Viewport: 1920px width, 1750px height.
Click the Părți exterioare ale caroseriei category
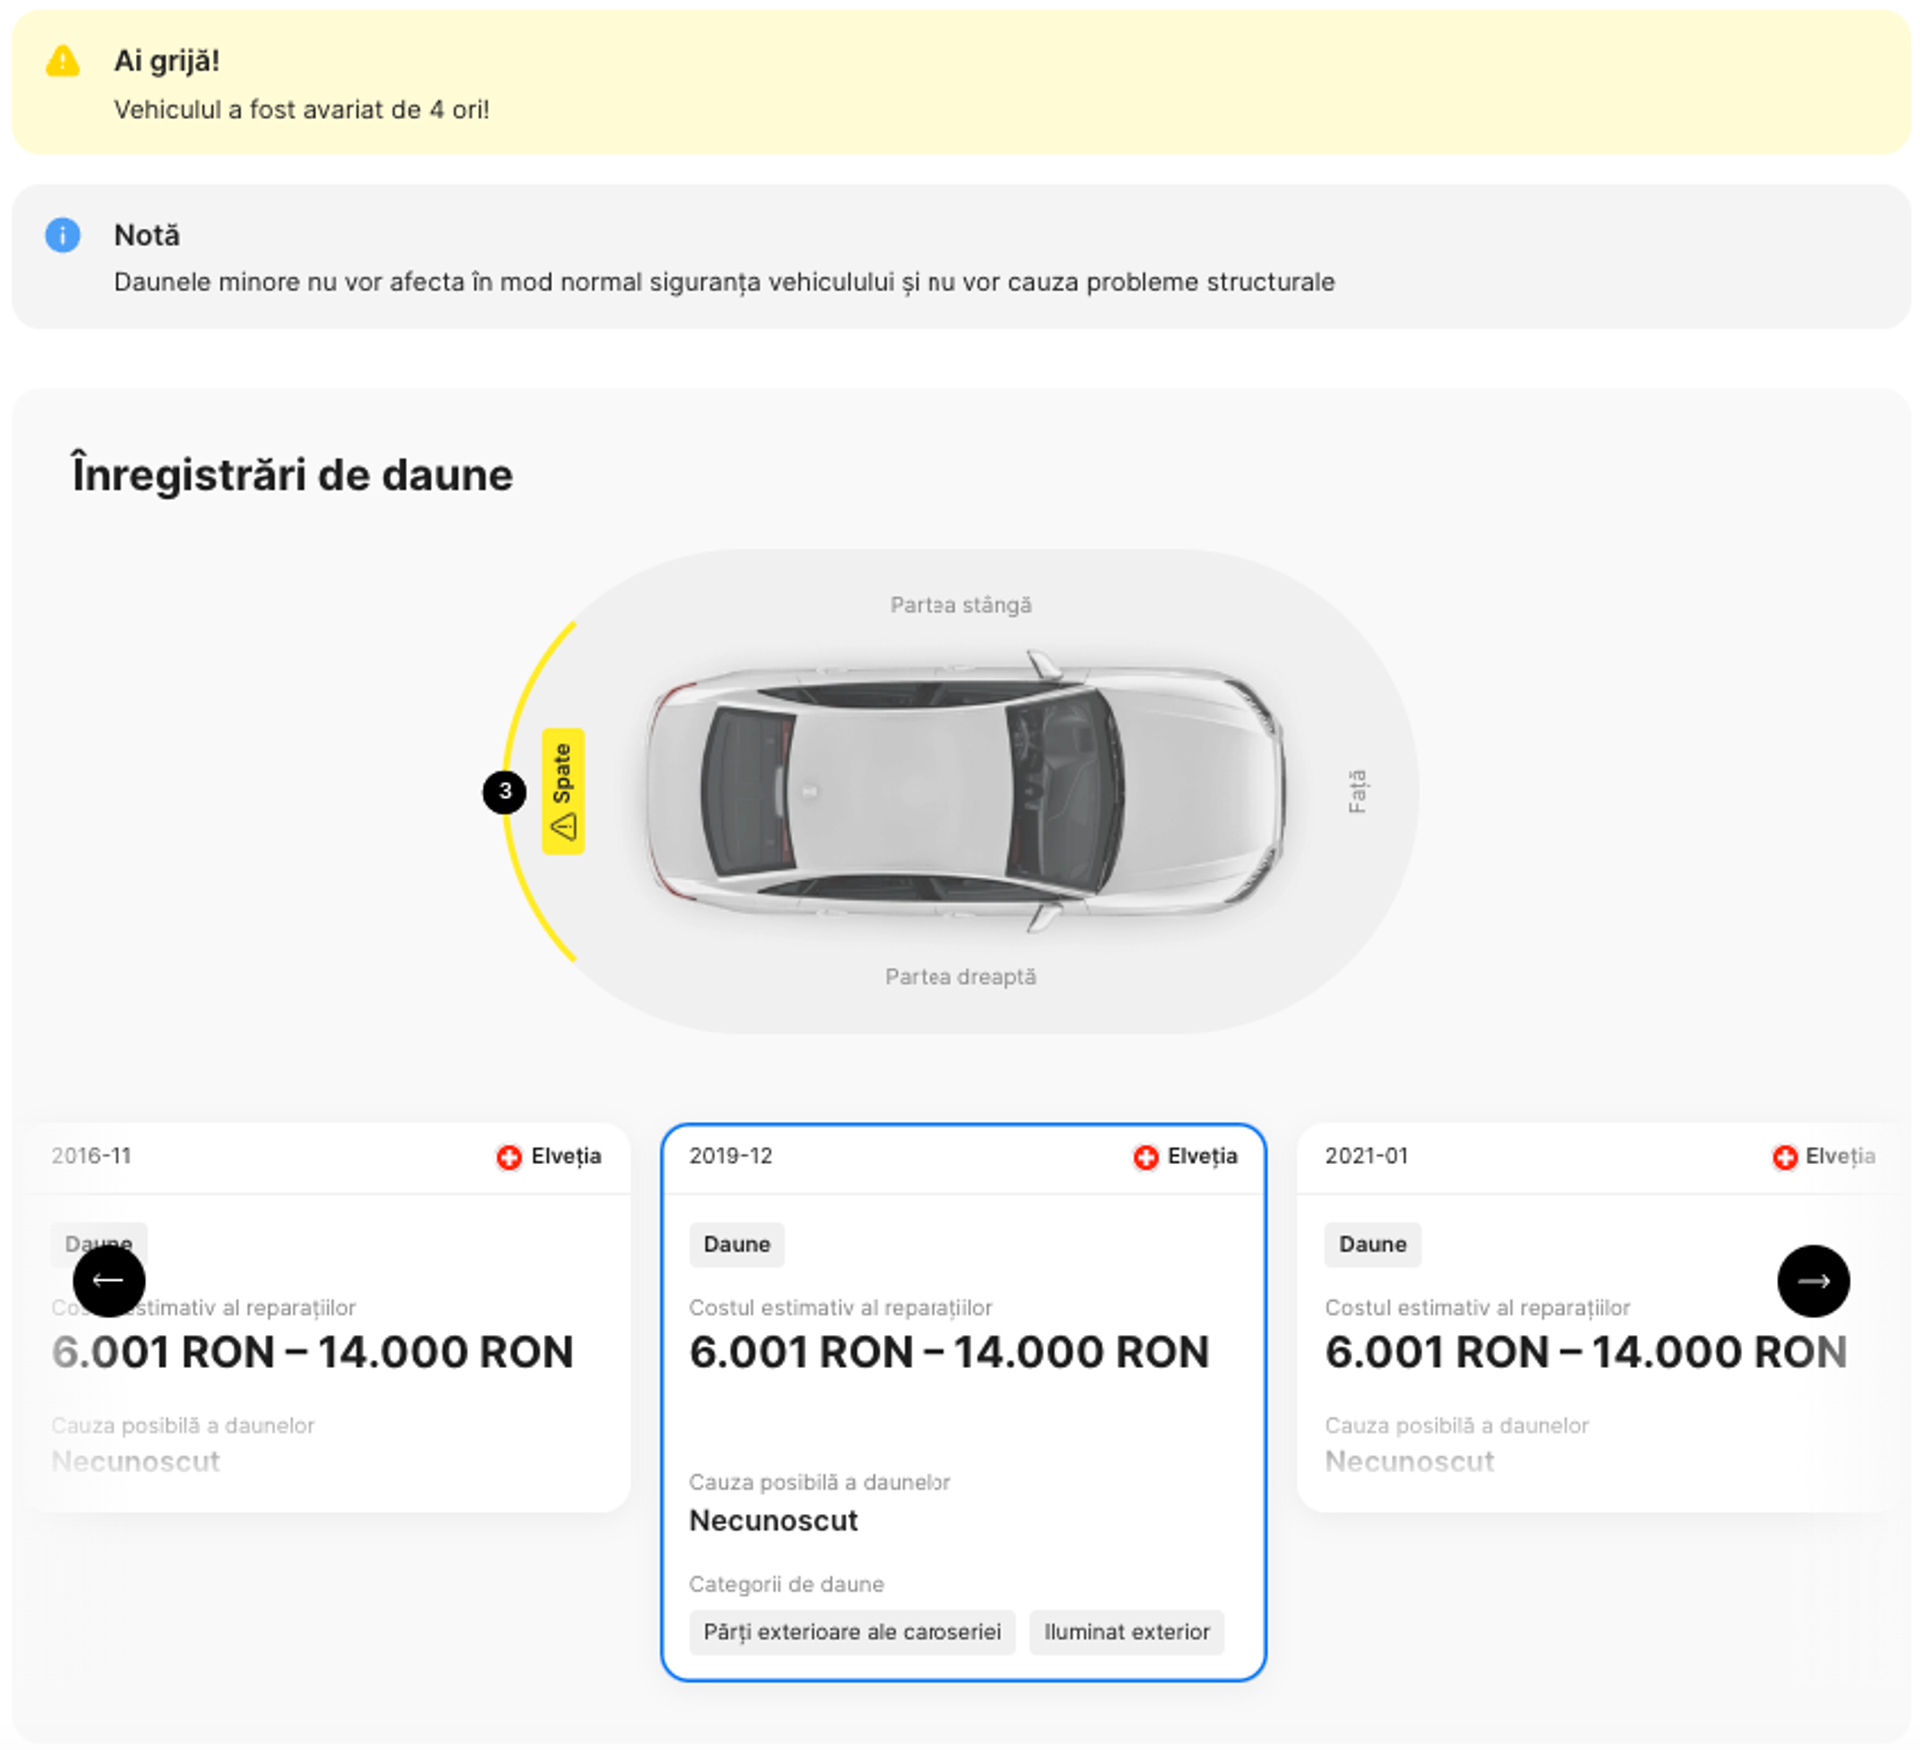point(852,1632)
